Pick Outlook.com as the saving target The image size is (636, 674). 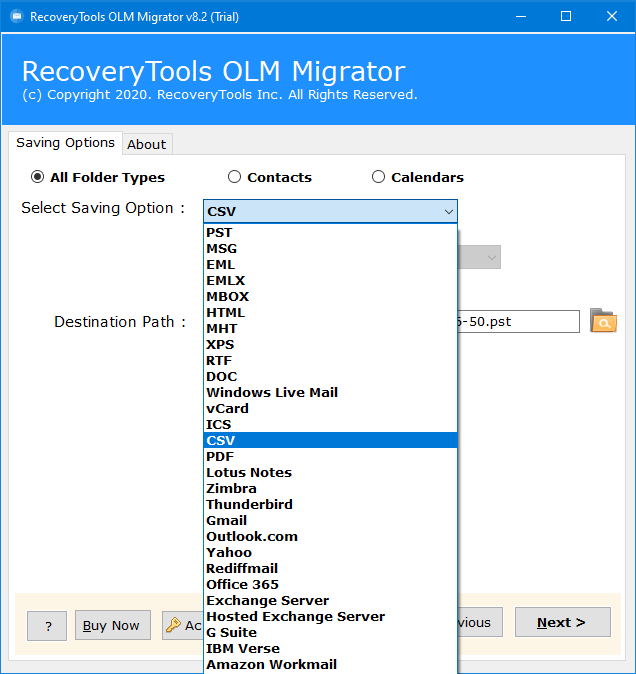point(330,536)
